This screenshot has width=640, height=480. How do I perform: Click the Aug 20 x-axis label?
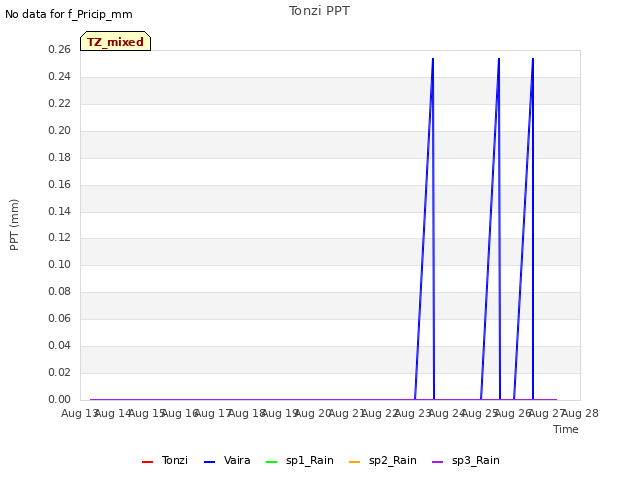tap(313, 413)
